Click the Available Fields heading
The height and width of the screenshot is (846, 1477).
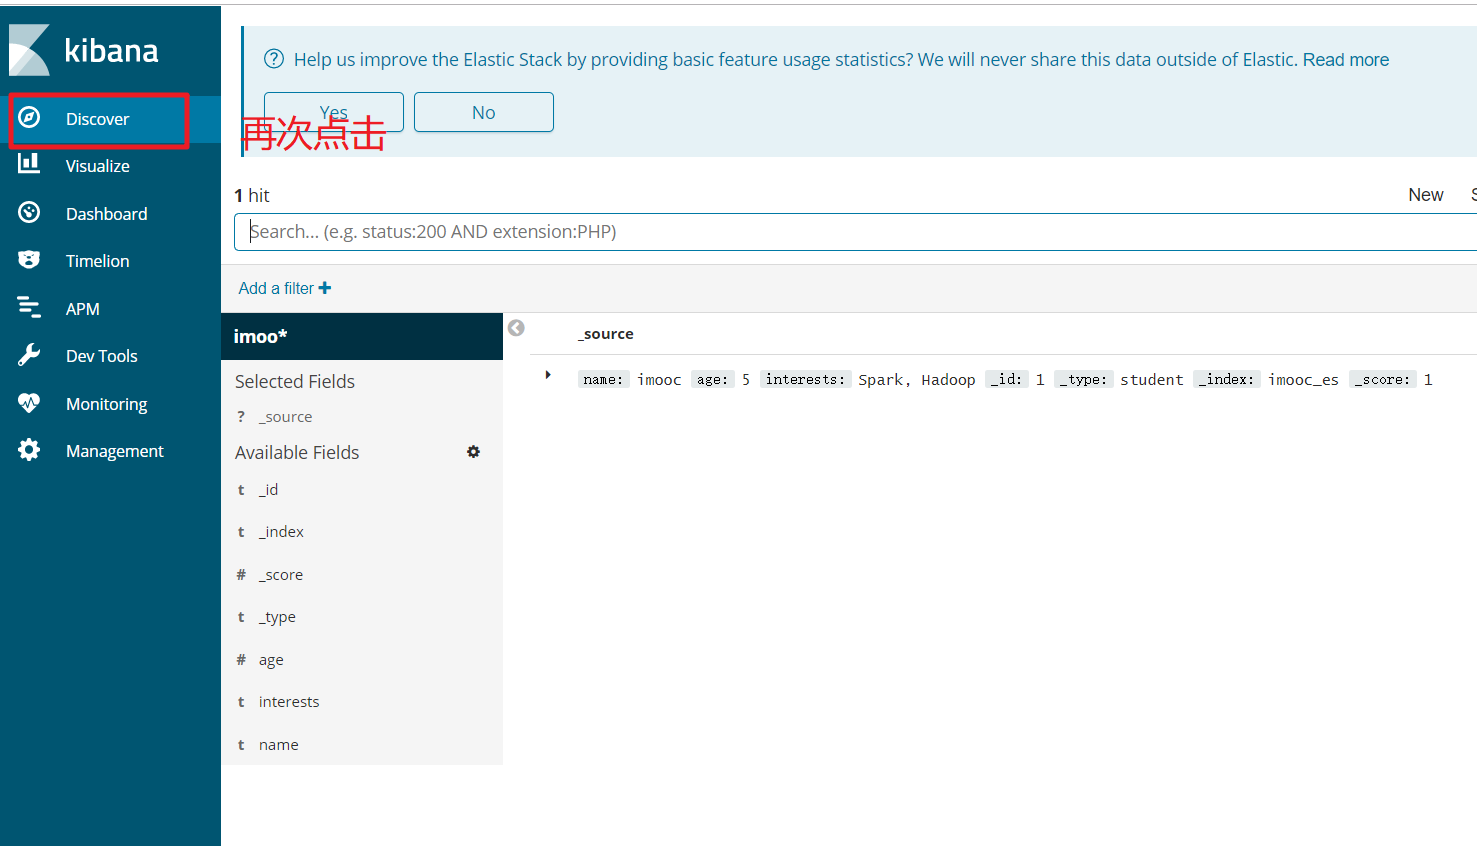tap(297, 452)
